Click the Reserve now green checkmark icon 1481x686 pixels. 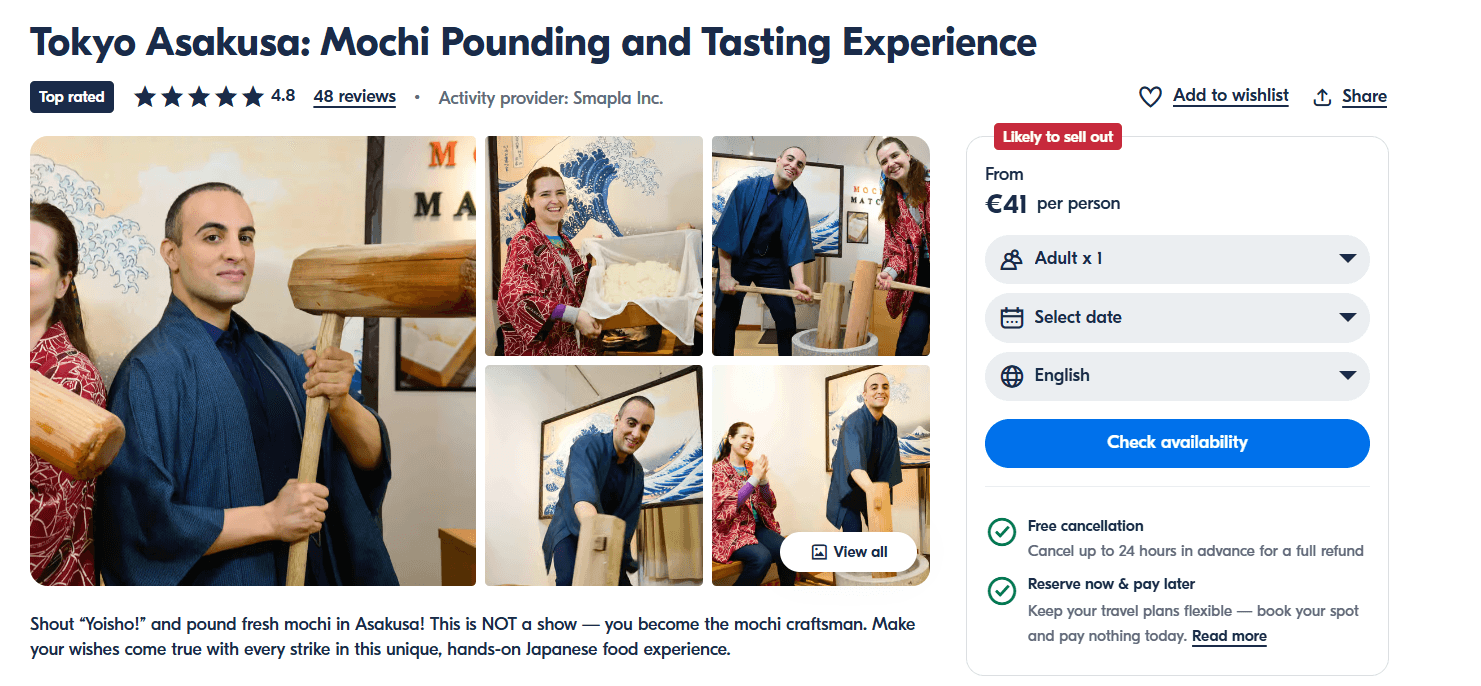click(x=1001, y=590)
